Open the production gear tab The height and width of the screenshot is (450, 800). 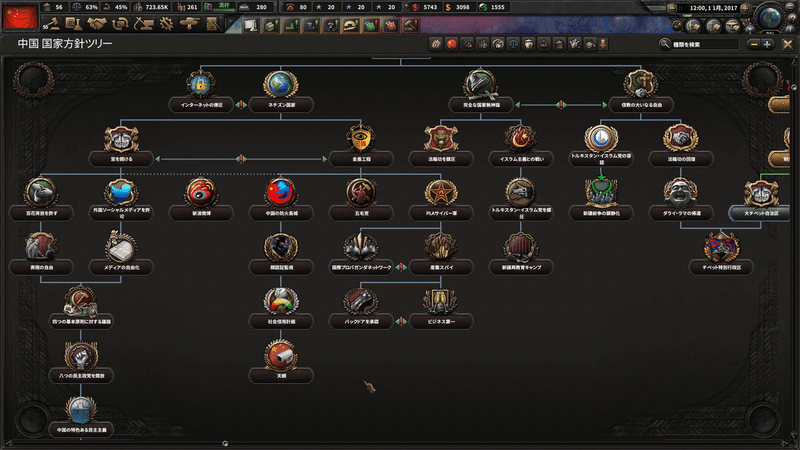tap(166, 24)
